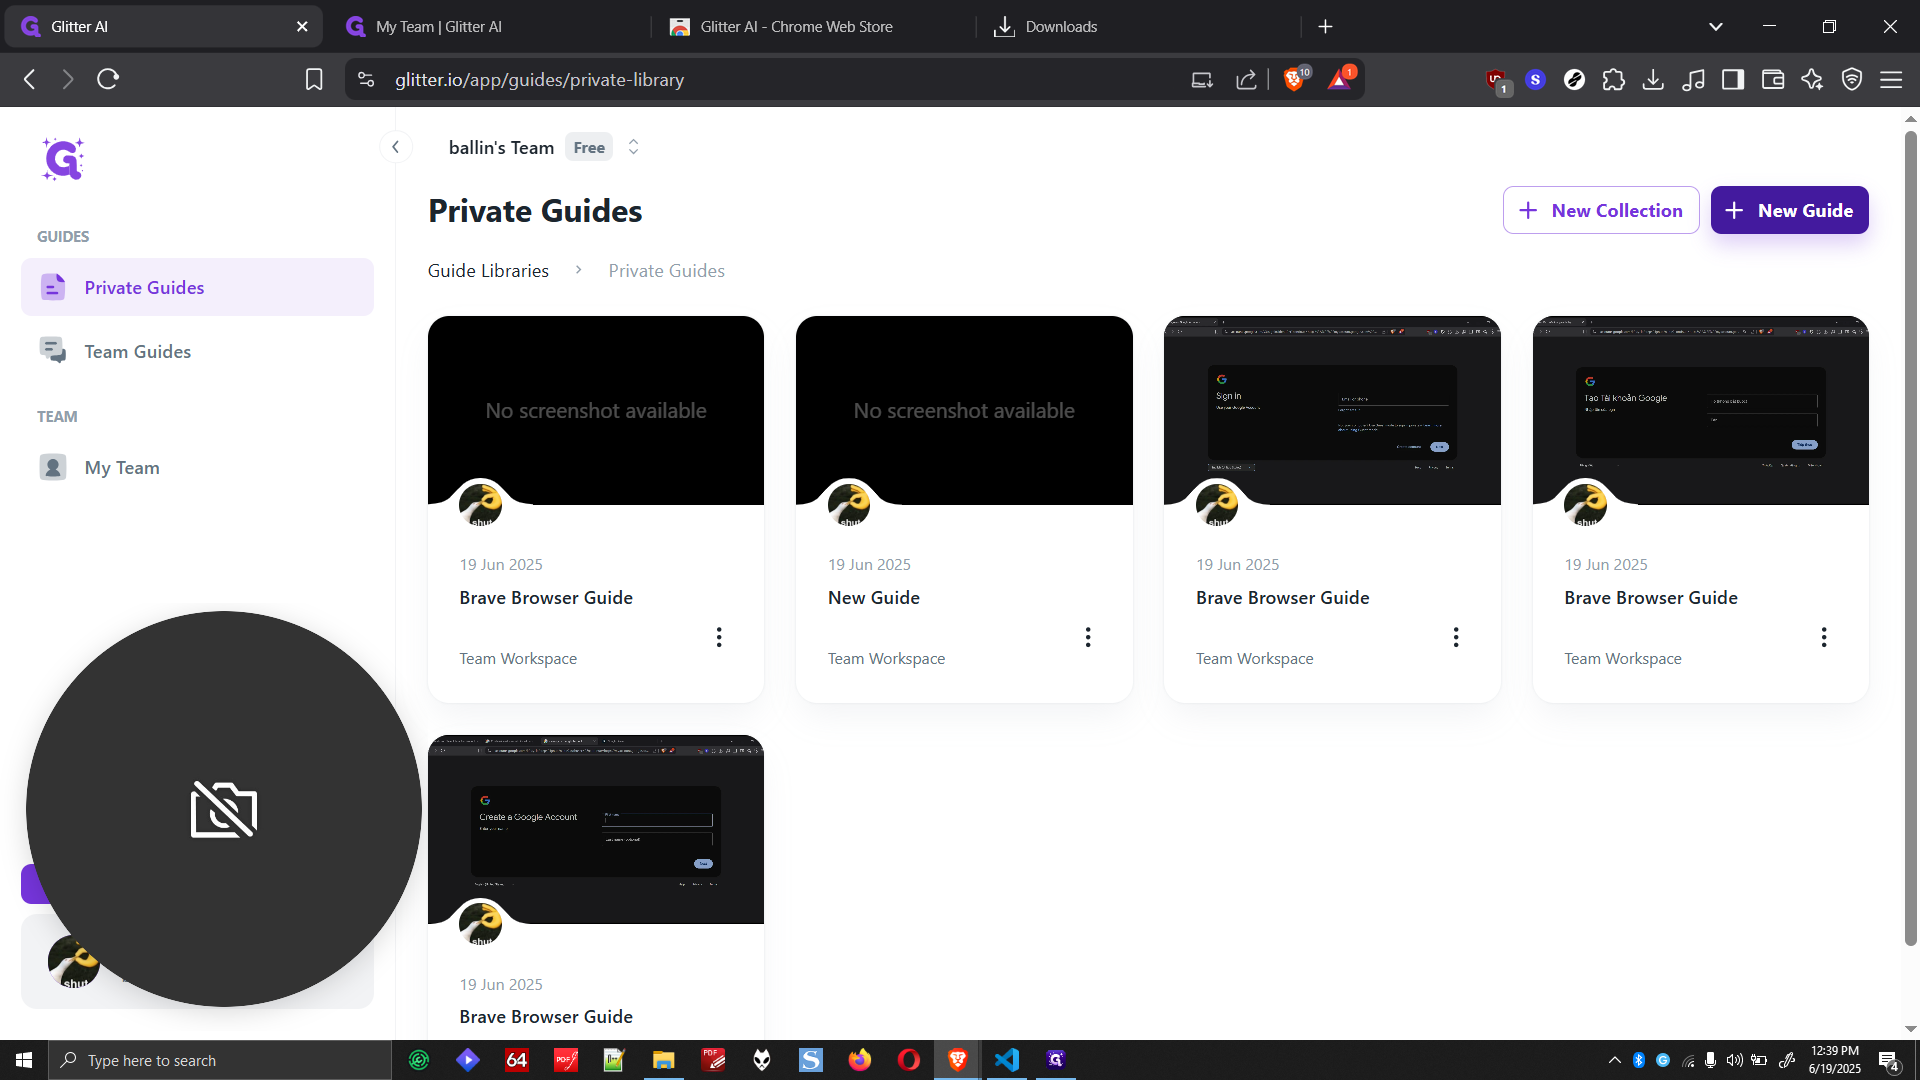The image size is (1920, 1080).
Task: Collapse the sidebar with the chevron button
Action: click(x=396, y=147)
